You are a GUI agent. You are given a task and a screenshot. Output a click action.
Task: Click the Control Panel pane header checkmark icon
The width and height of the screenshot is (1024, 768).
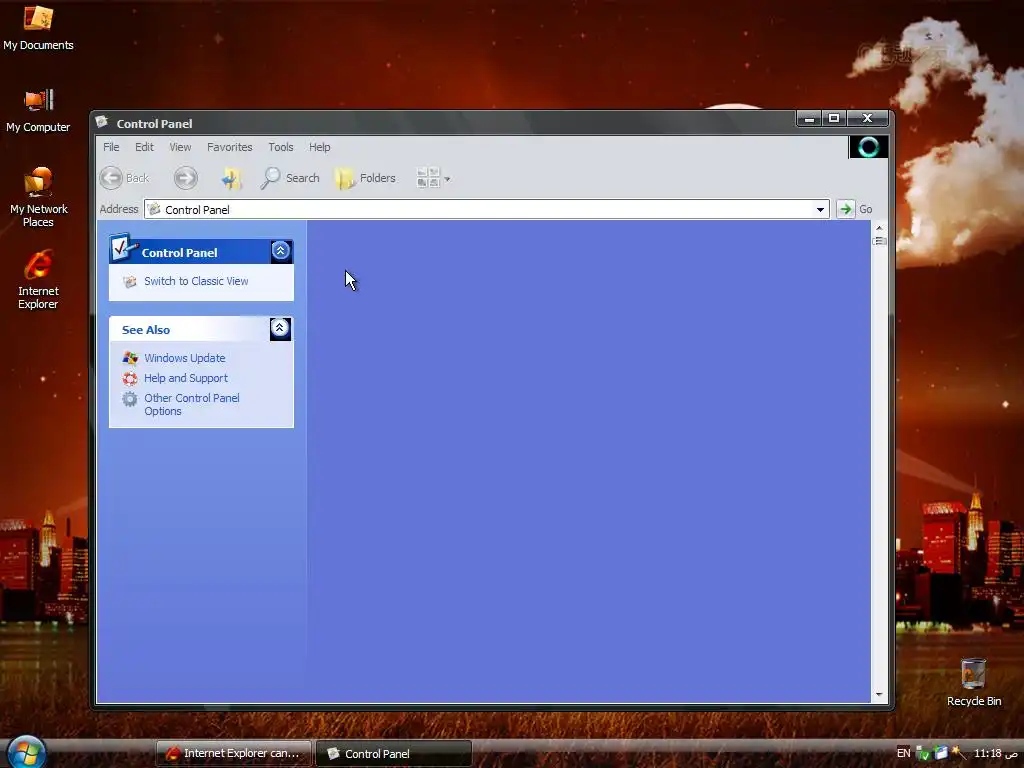click(123, 248)
